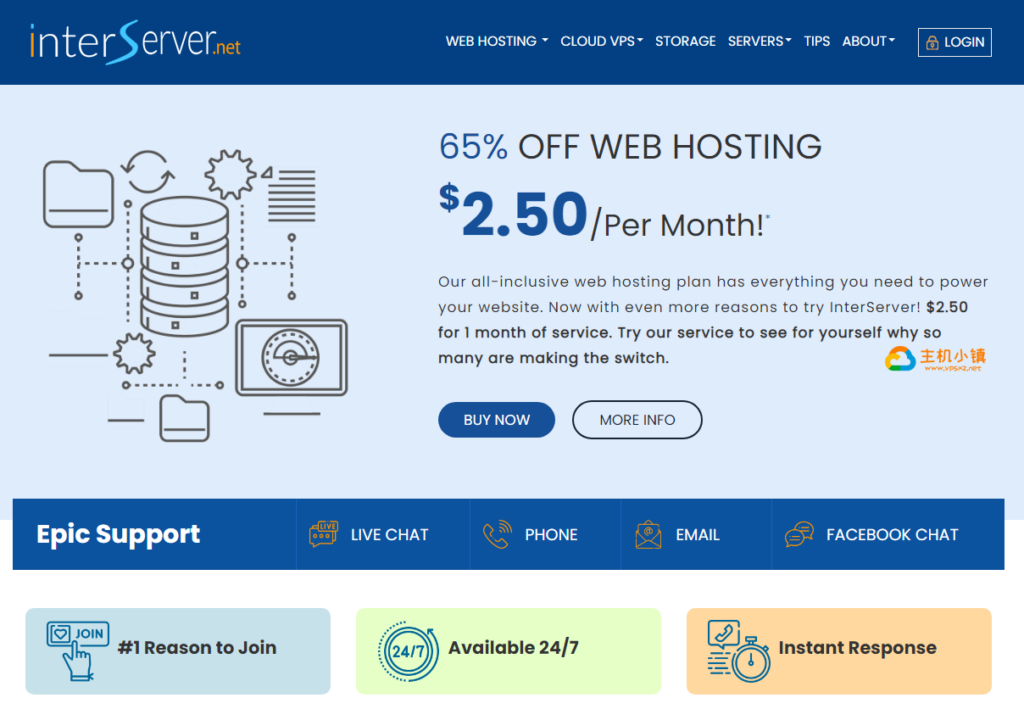Click the Instant Response stopwatch icon

point(739,651)
